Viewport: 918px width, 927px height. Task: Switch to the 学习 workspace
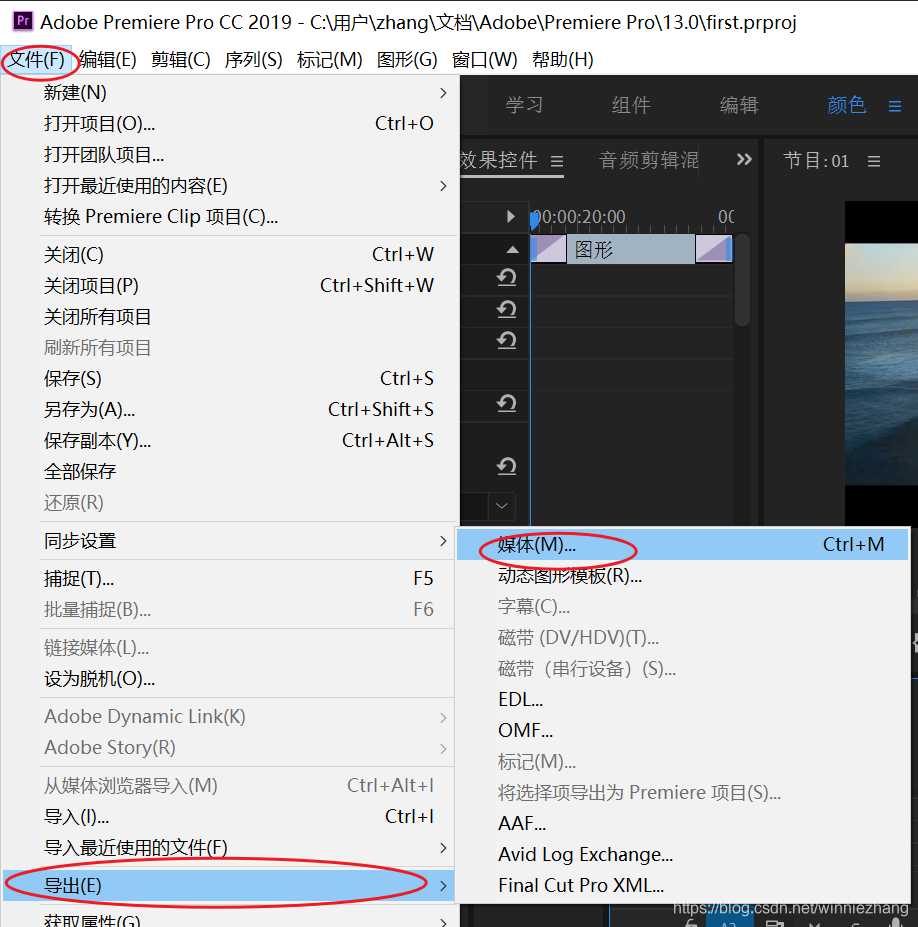[524, 105]
